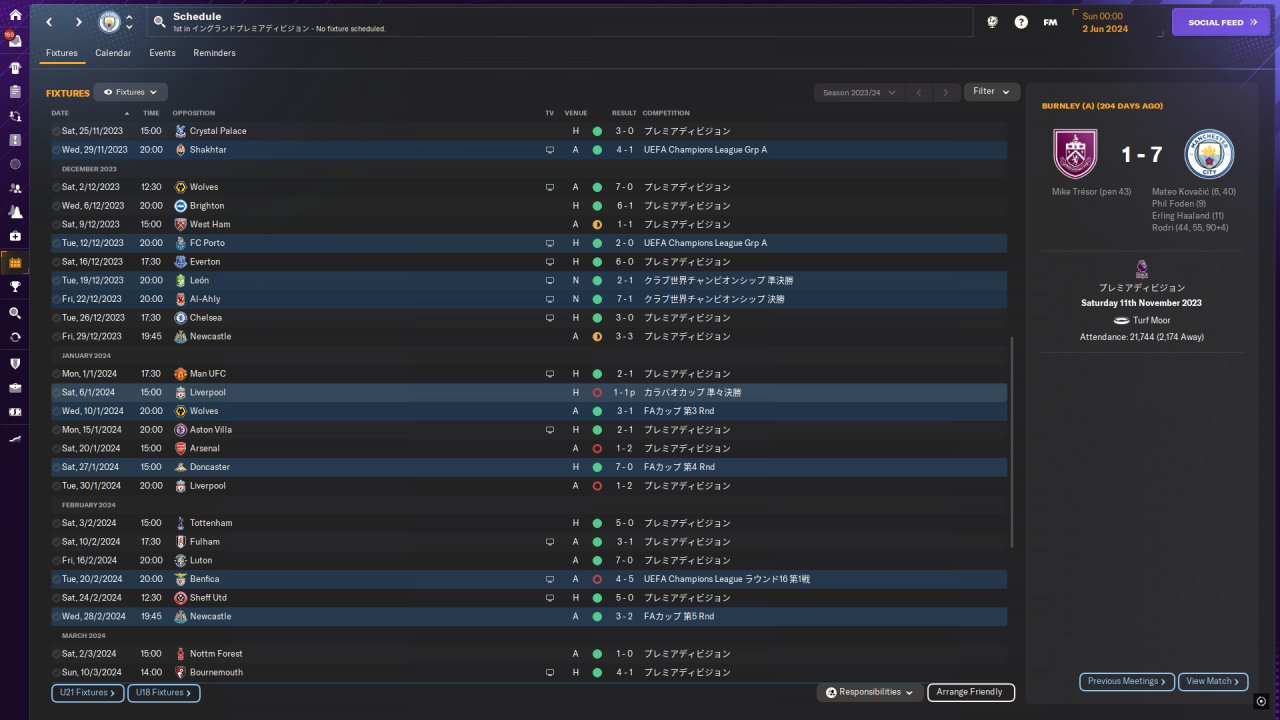Open the Fixtures view dropdown
1280x720 pixels.
point(130,92)
